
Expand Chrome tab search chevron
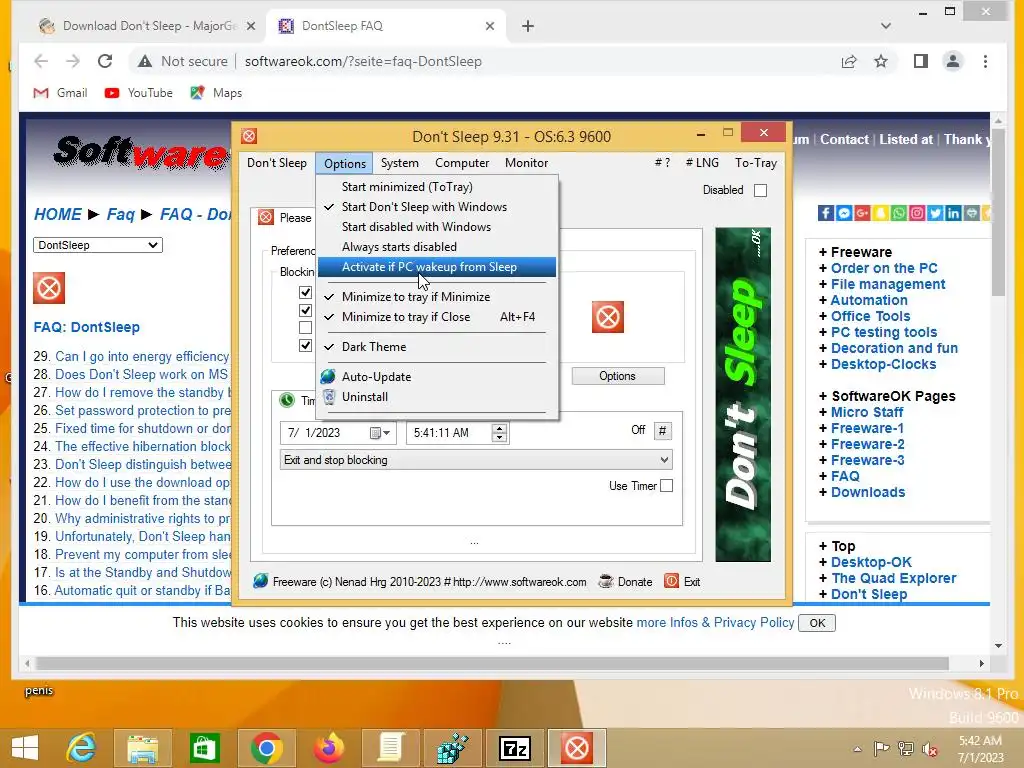(886, 26)
